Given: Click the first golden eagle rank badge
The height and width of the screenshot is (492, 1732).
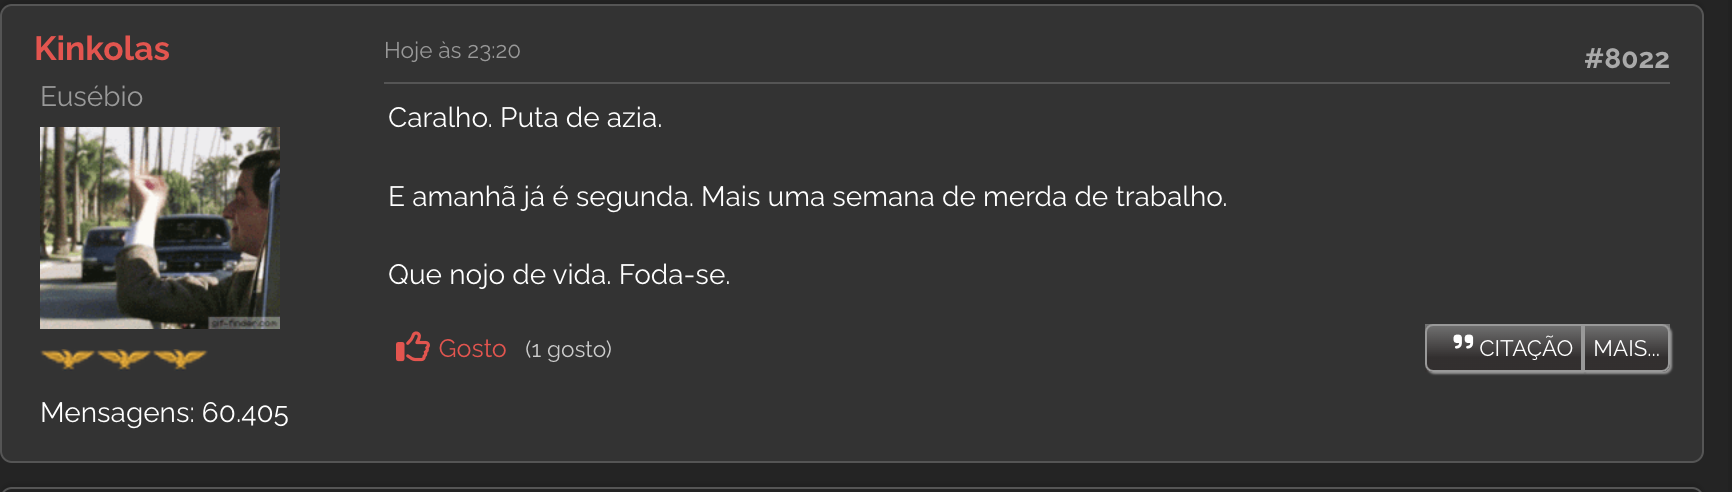Looking at the screenshot, I should 68,358.
